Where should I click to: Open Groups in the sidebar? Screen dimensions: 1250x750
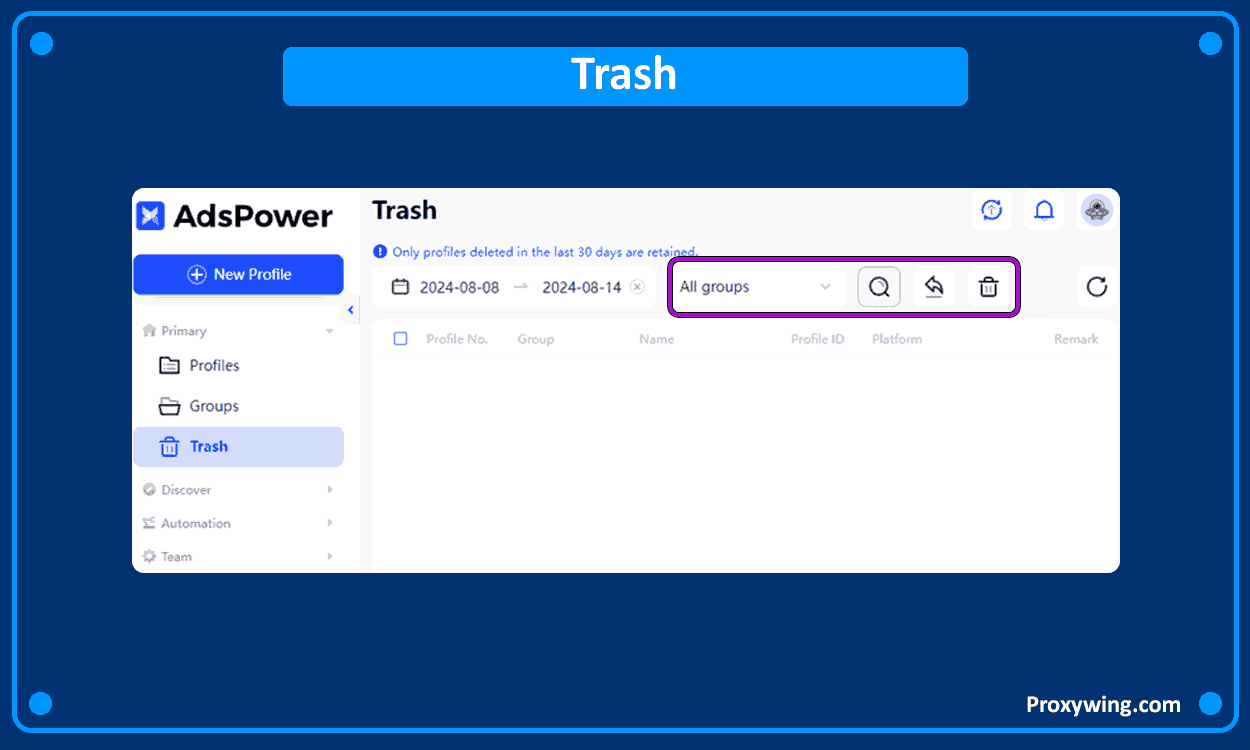coord(213,406)
